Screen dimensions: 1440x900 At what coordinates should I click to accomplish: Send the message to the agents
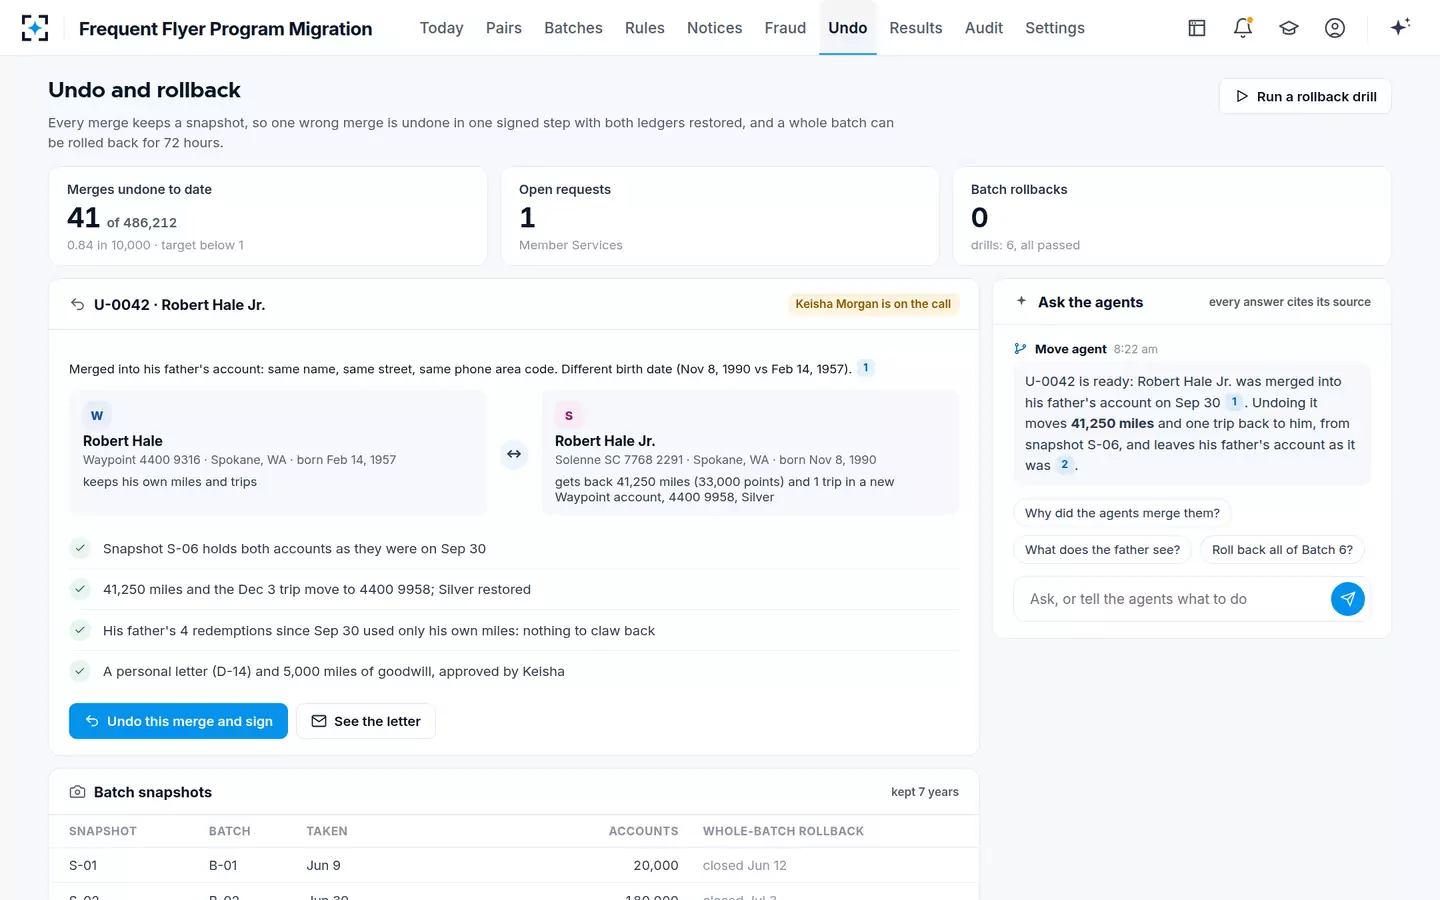pos(1348,599)
